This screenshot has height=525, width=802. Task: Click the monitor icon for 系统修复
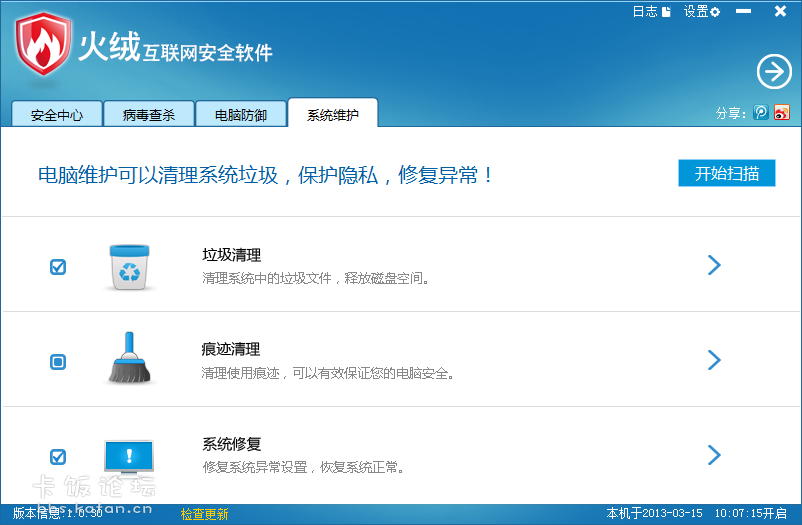pyautogui.click(x=130, y=456)
